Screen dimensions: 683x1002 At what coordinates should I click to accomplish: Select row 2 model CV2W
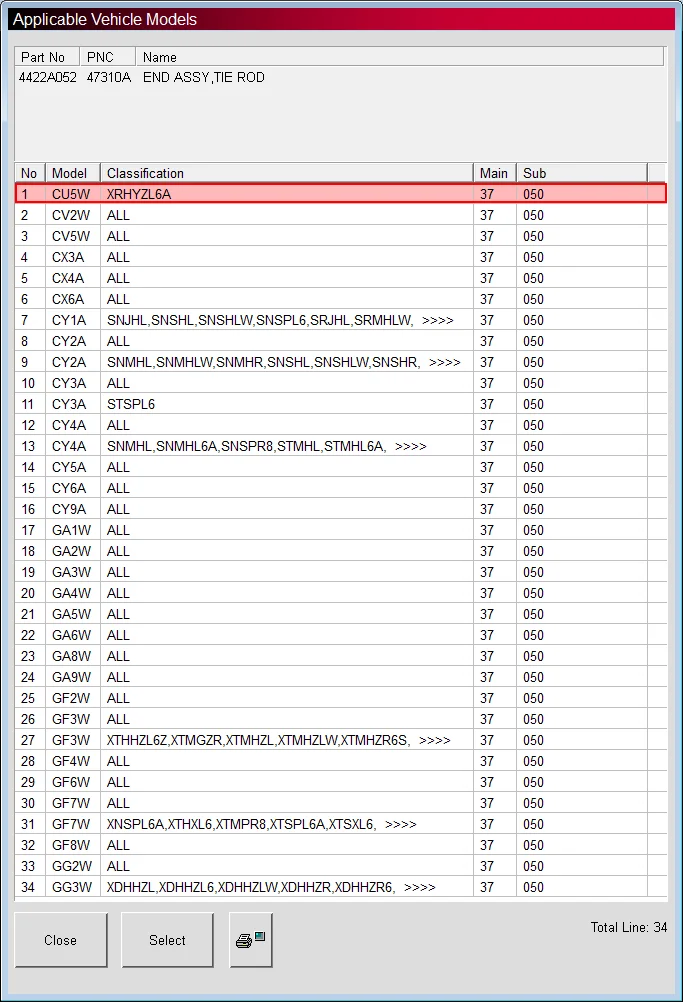[x=71, y=215]
